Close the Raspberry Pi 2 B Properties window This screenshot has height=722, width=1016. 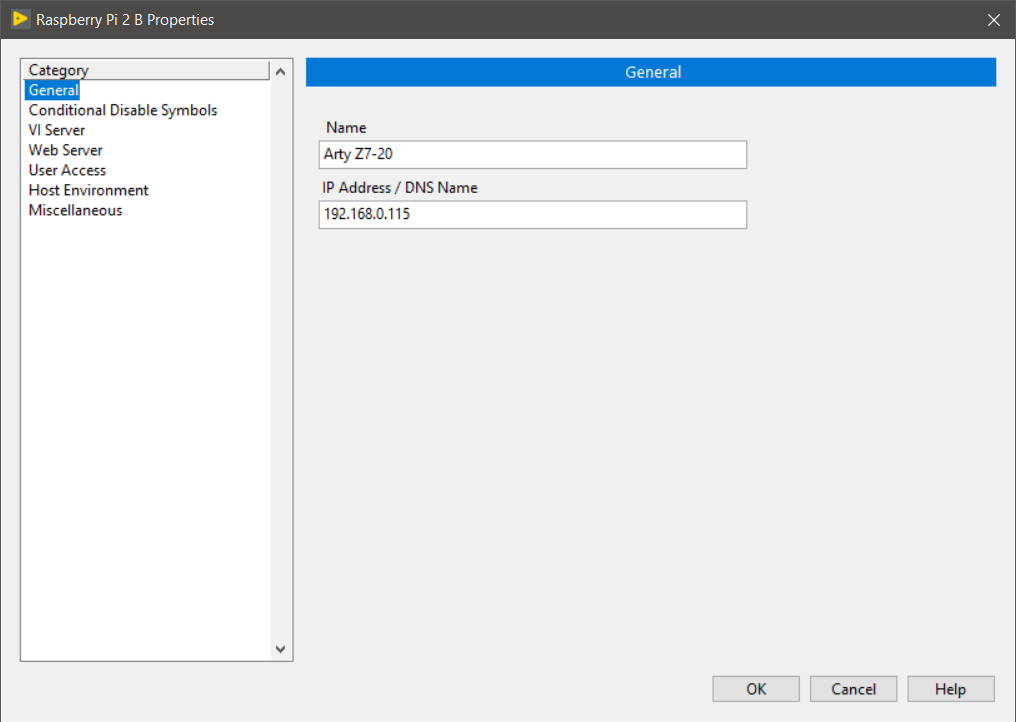click(994, 20)
